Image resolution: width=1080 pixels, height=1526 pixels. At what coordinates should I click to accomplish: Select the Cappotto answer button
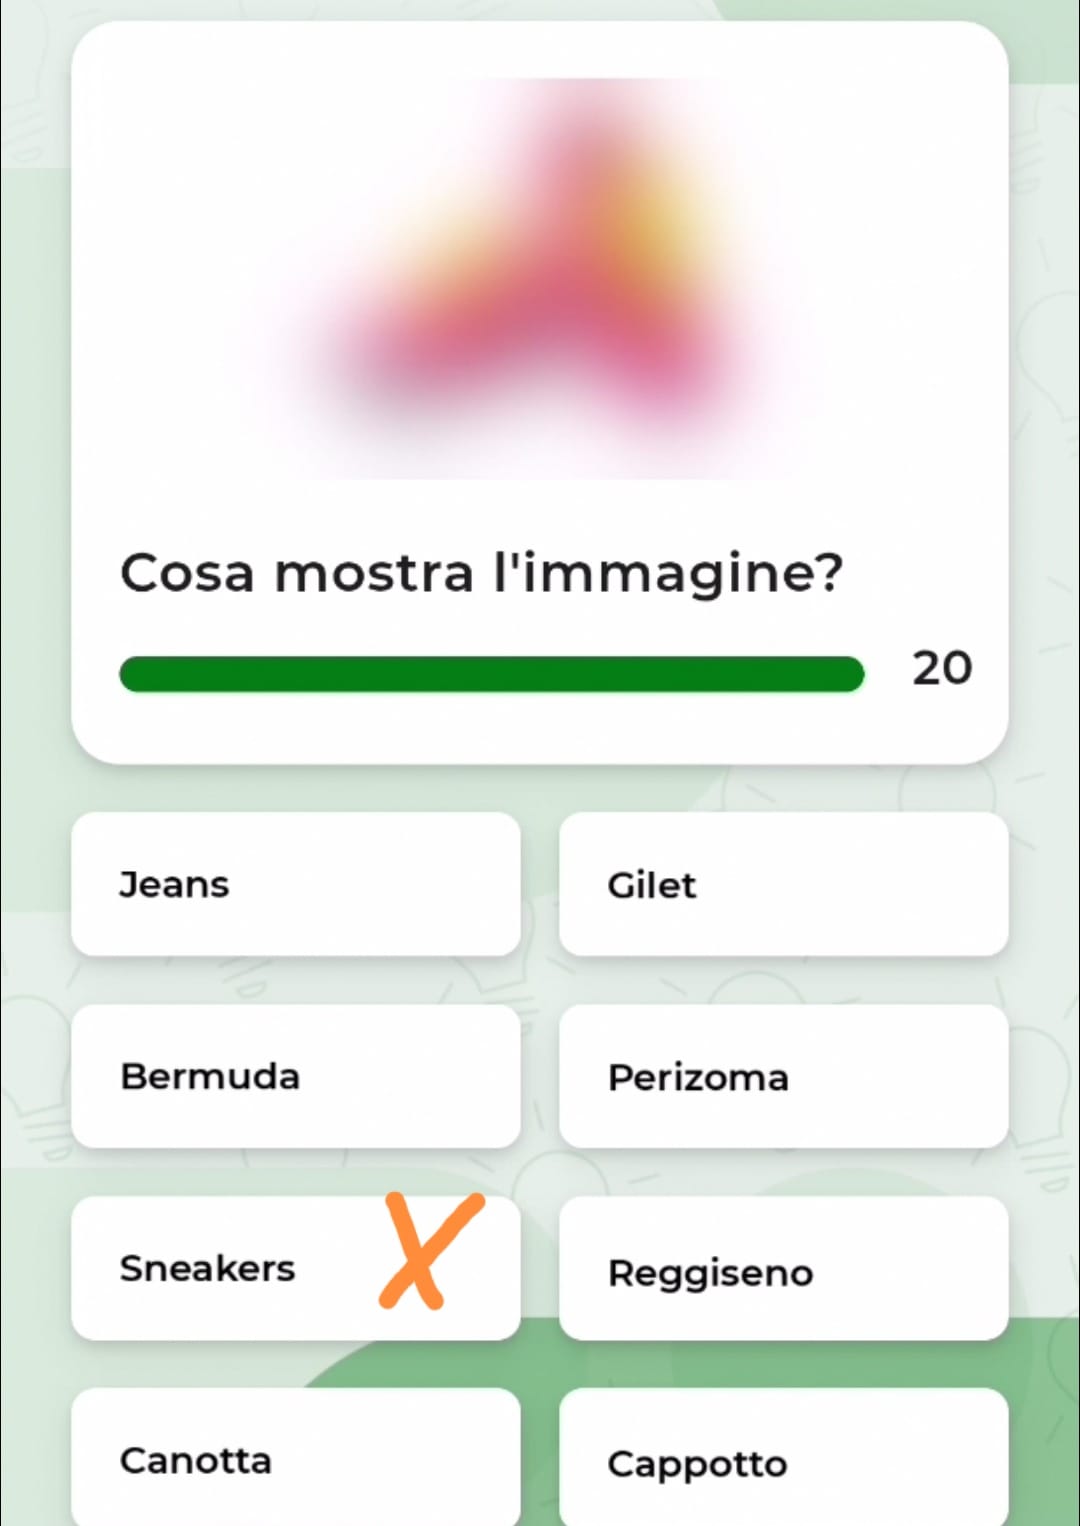point(783,1458)
